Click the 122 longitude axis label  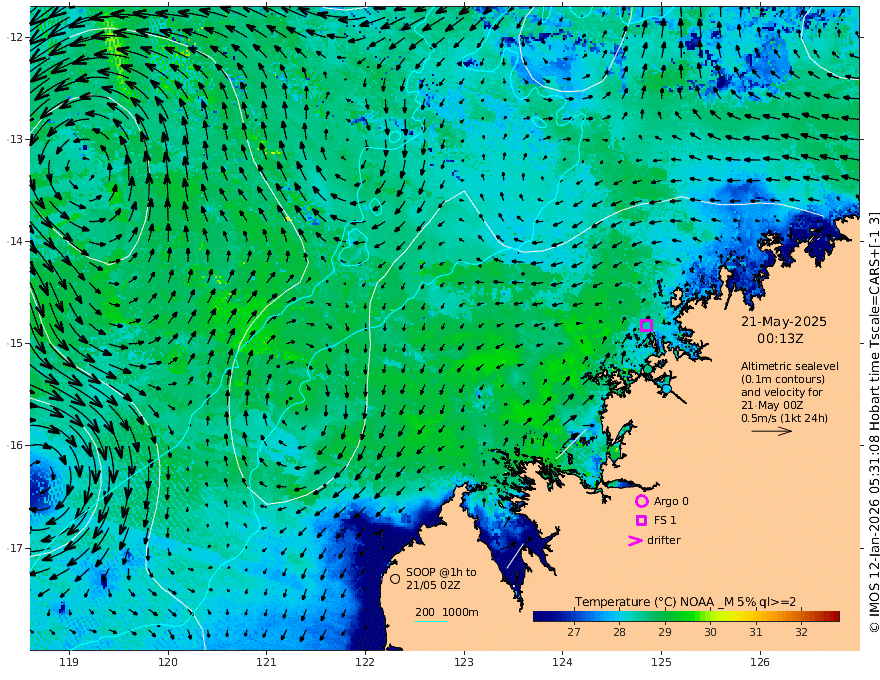tap(364, 662)
